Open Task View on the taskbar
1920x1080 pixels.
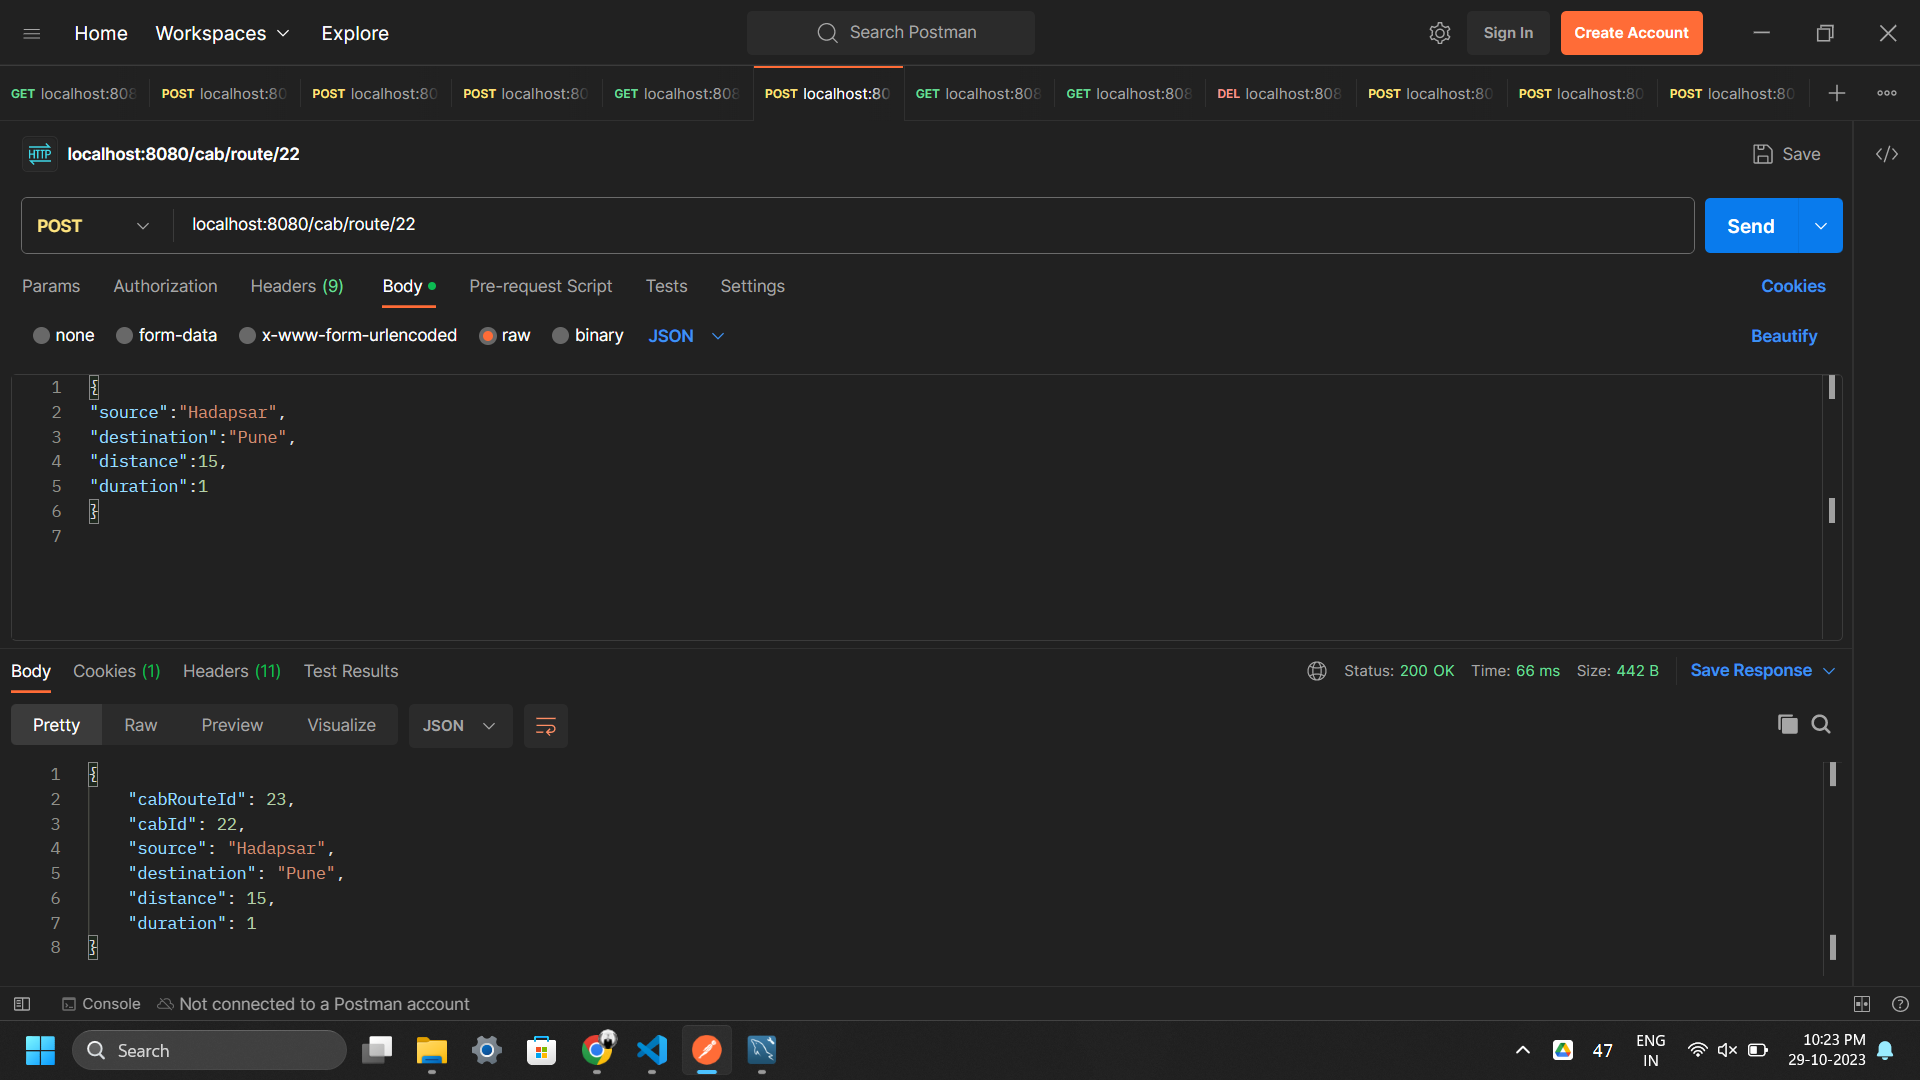coord(377,1051)
